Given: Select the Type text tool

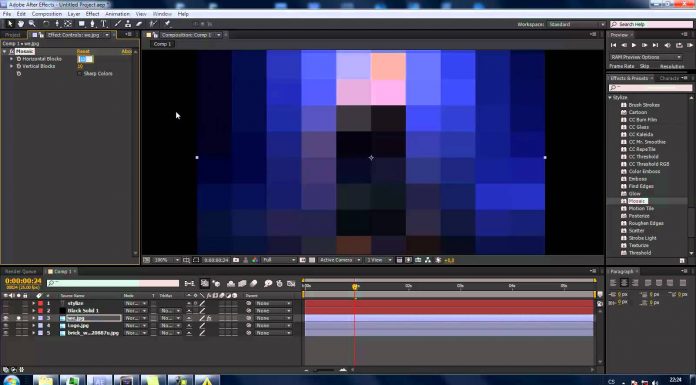Looking at the screenshot, I should 104,24.
